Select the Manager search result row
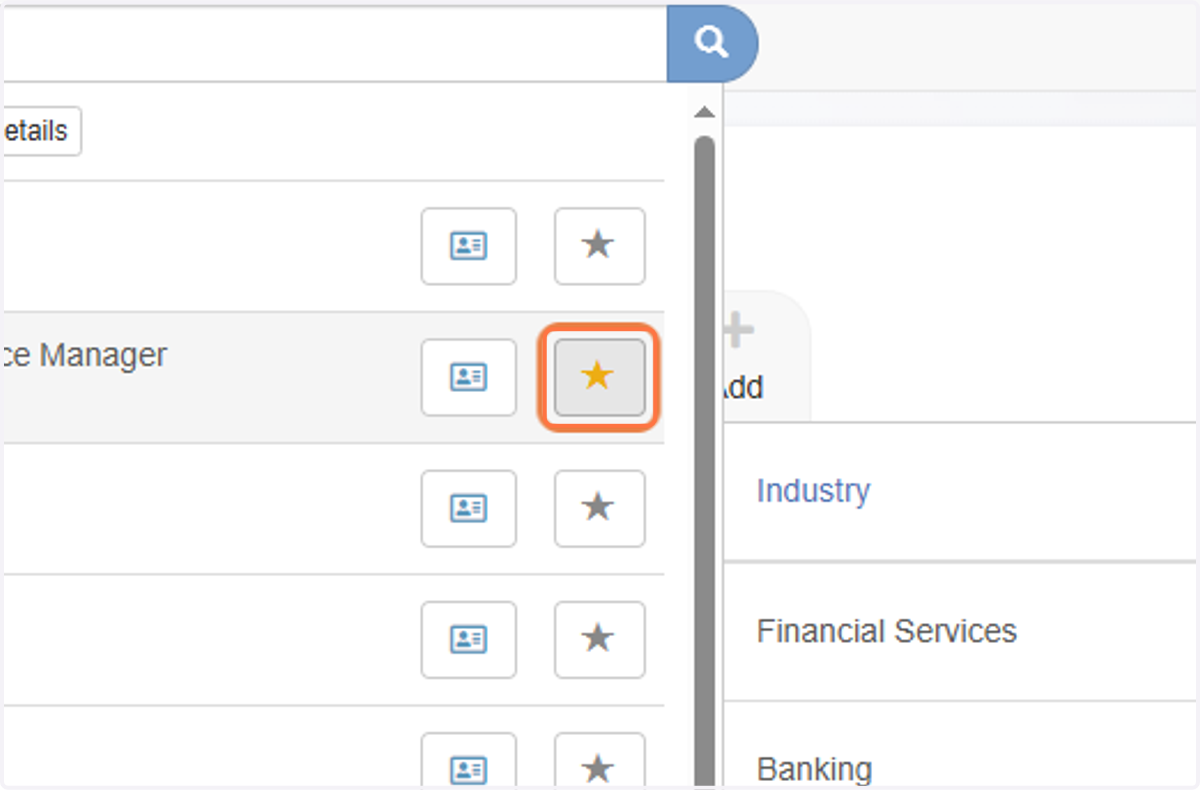 pos(332,377)
